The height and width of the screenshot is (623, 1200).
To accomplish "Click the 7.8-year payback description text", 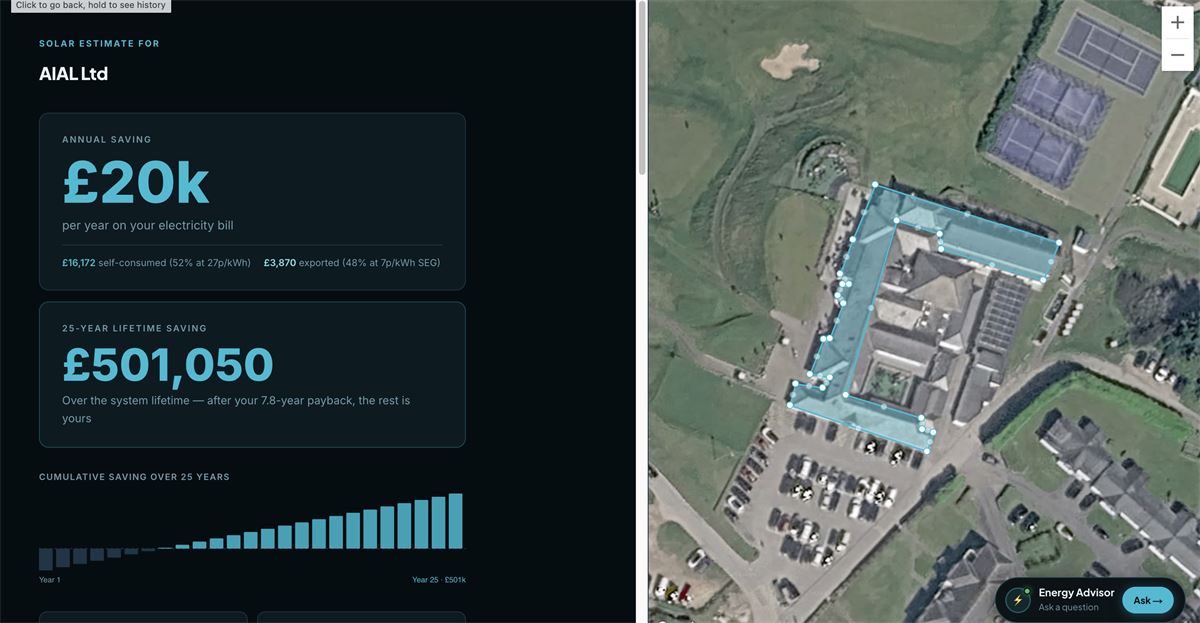I will pyautogui.click(x=236, y=409).
